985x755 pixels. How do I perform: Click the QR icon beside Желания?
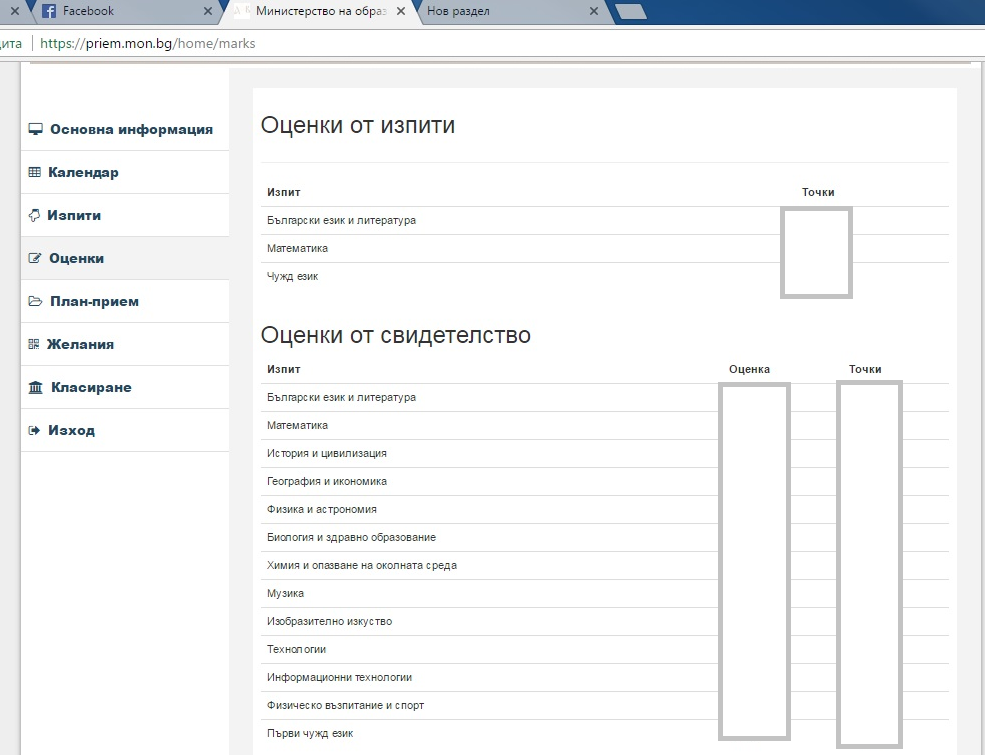click(x=34, y=344)
